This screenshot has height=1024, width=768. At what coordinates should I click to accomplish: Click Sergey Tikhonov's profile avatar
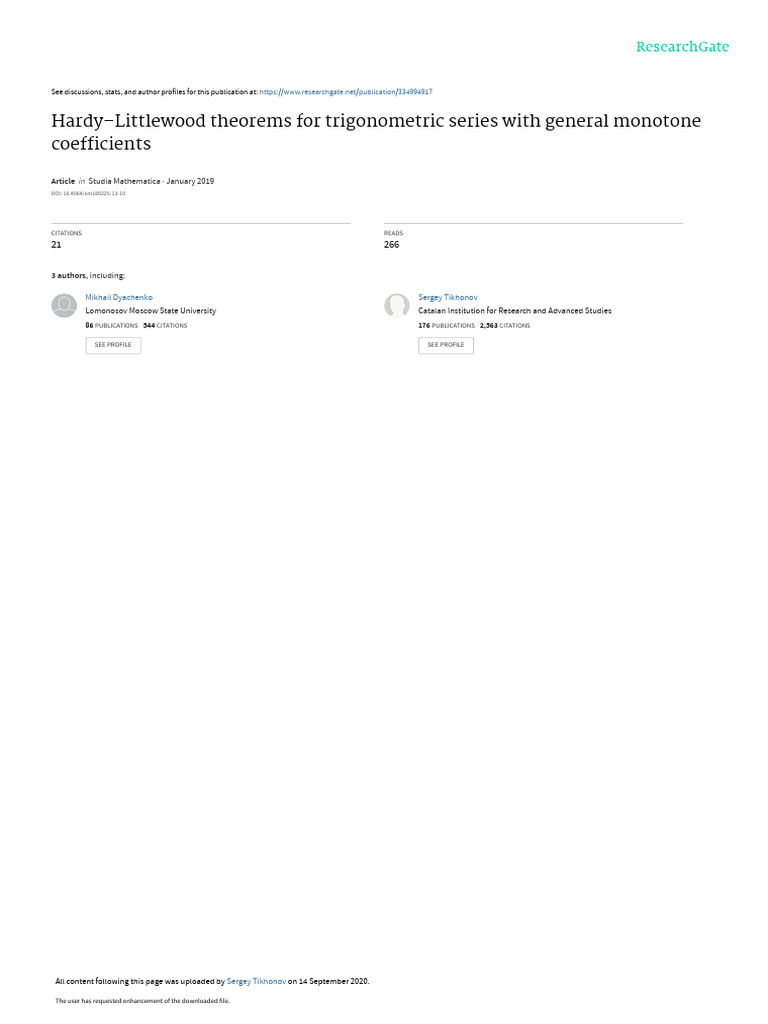coord(396,306)
